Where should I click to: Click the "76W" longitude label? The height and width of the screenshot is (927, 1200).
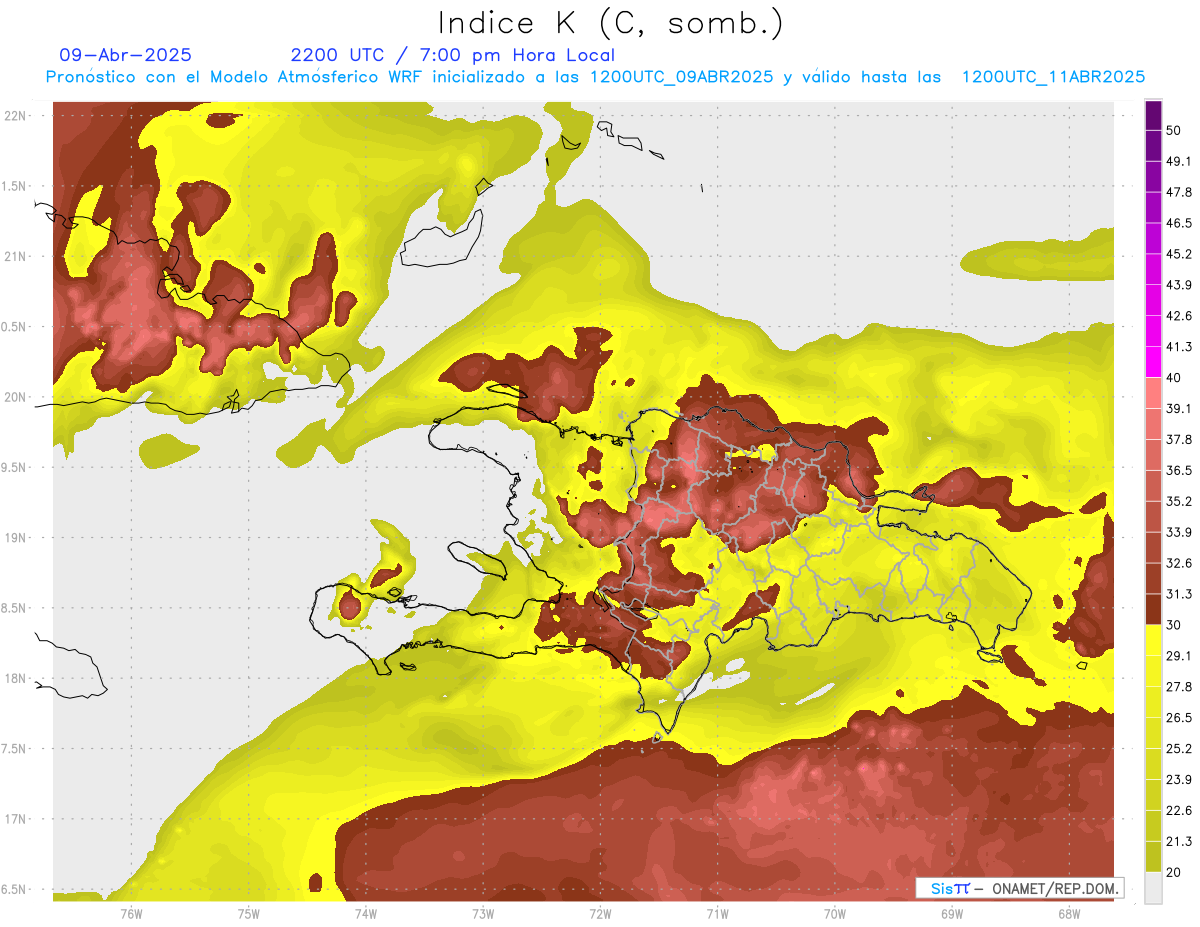[131, 914]
